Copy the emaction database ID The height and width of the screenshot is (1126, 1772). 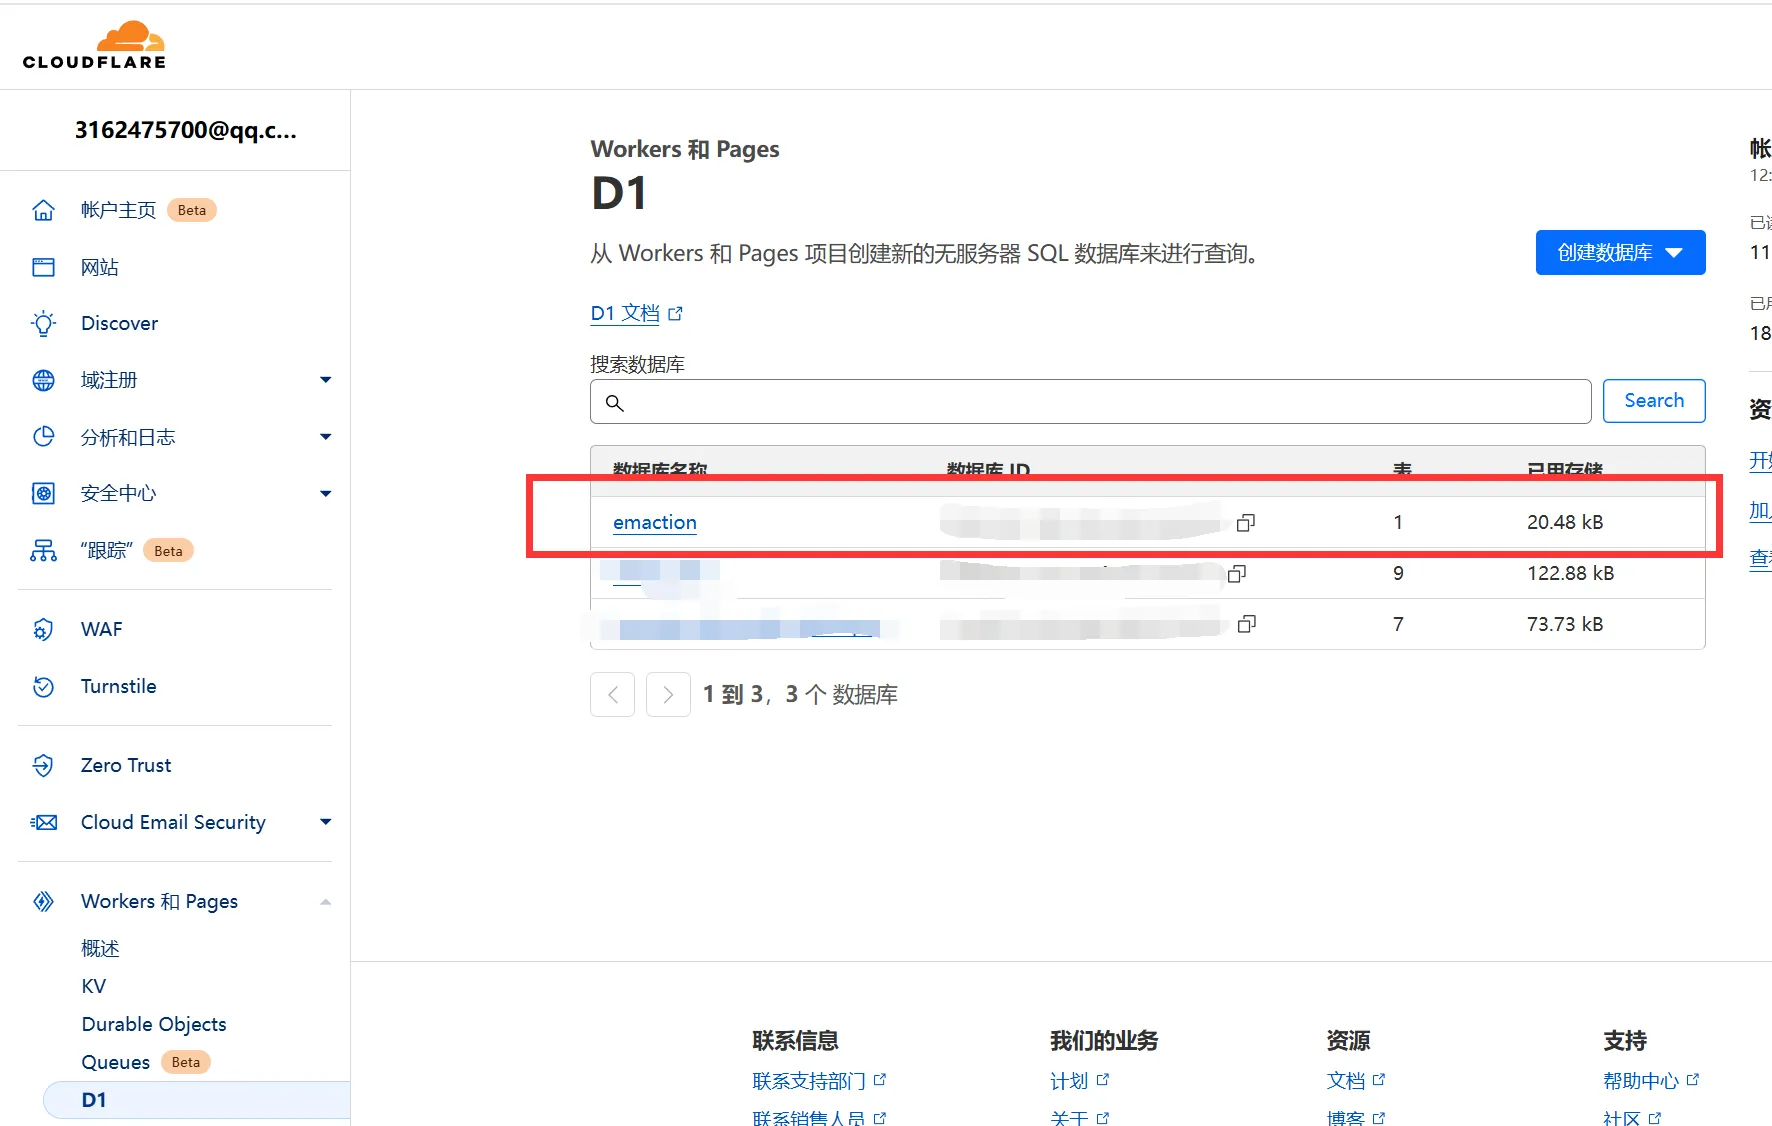click(1245, 523)
